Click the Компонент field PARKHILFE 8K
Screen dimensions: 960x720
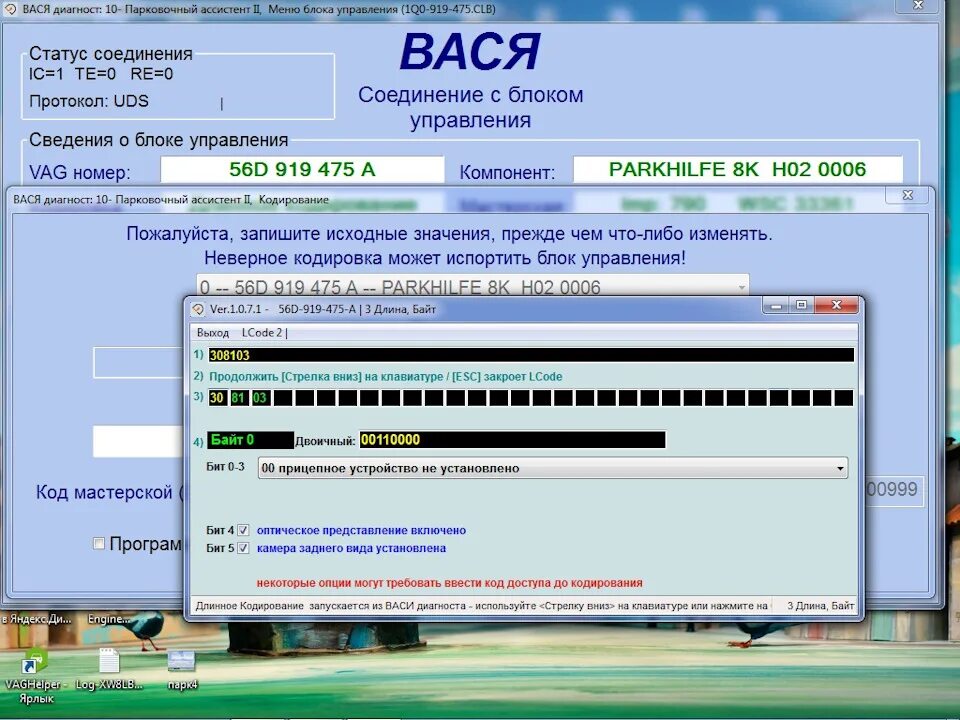(738, 170)
